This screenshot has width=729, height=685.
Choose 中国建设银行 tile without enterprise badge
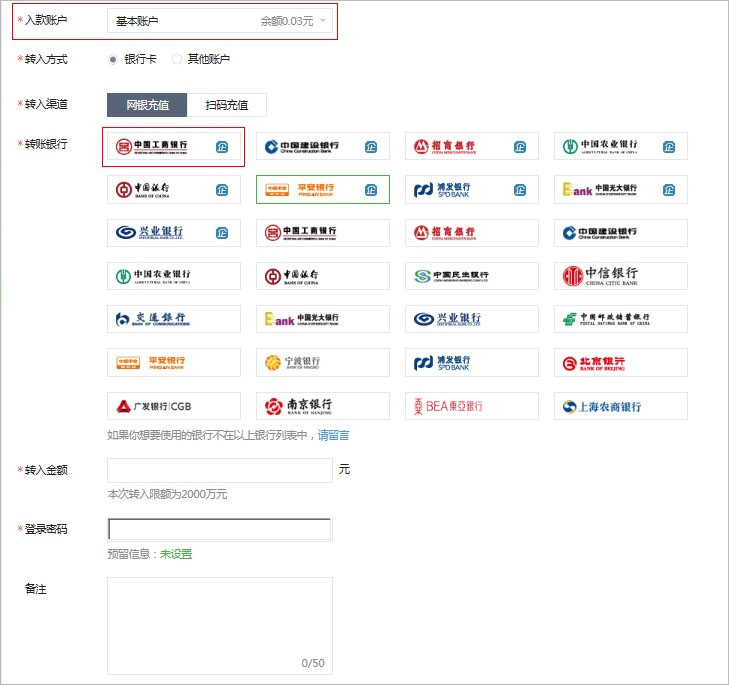coord(621,233)
